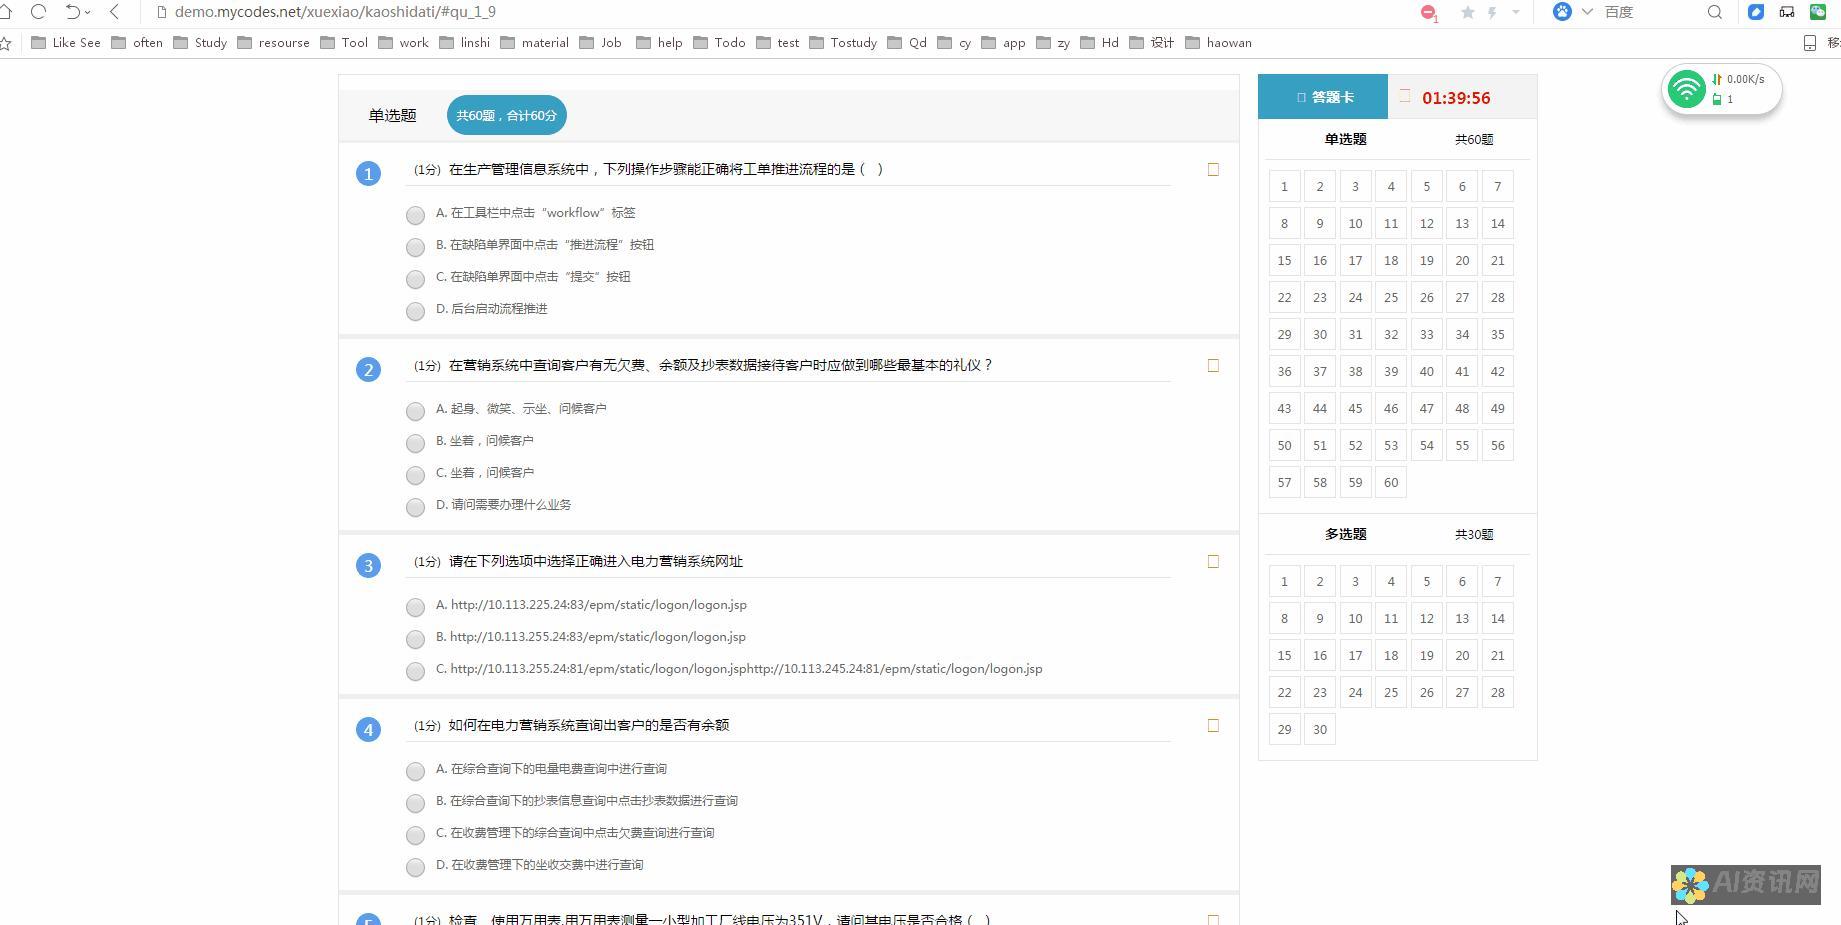Open the dropdown arrow next to lightning icon
Screen dimensions: 1841x925
click(1516, 12)
